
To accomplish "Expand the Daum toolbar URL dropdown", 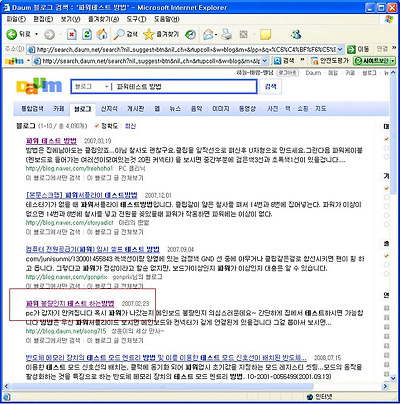I will pyautogui.click(x=265, y=61).
